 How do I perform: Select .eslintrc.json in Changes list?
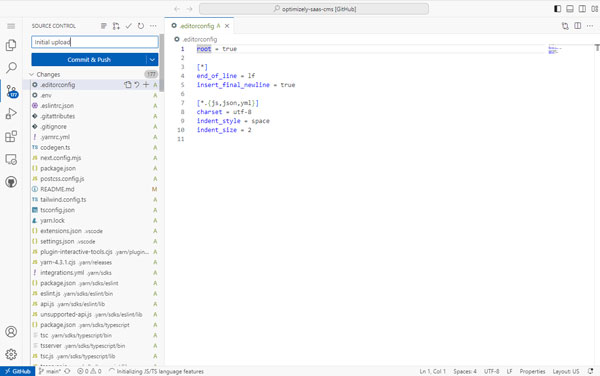[x=94, y=106]
